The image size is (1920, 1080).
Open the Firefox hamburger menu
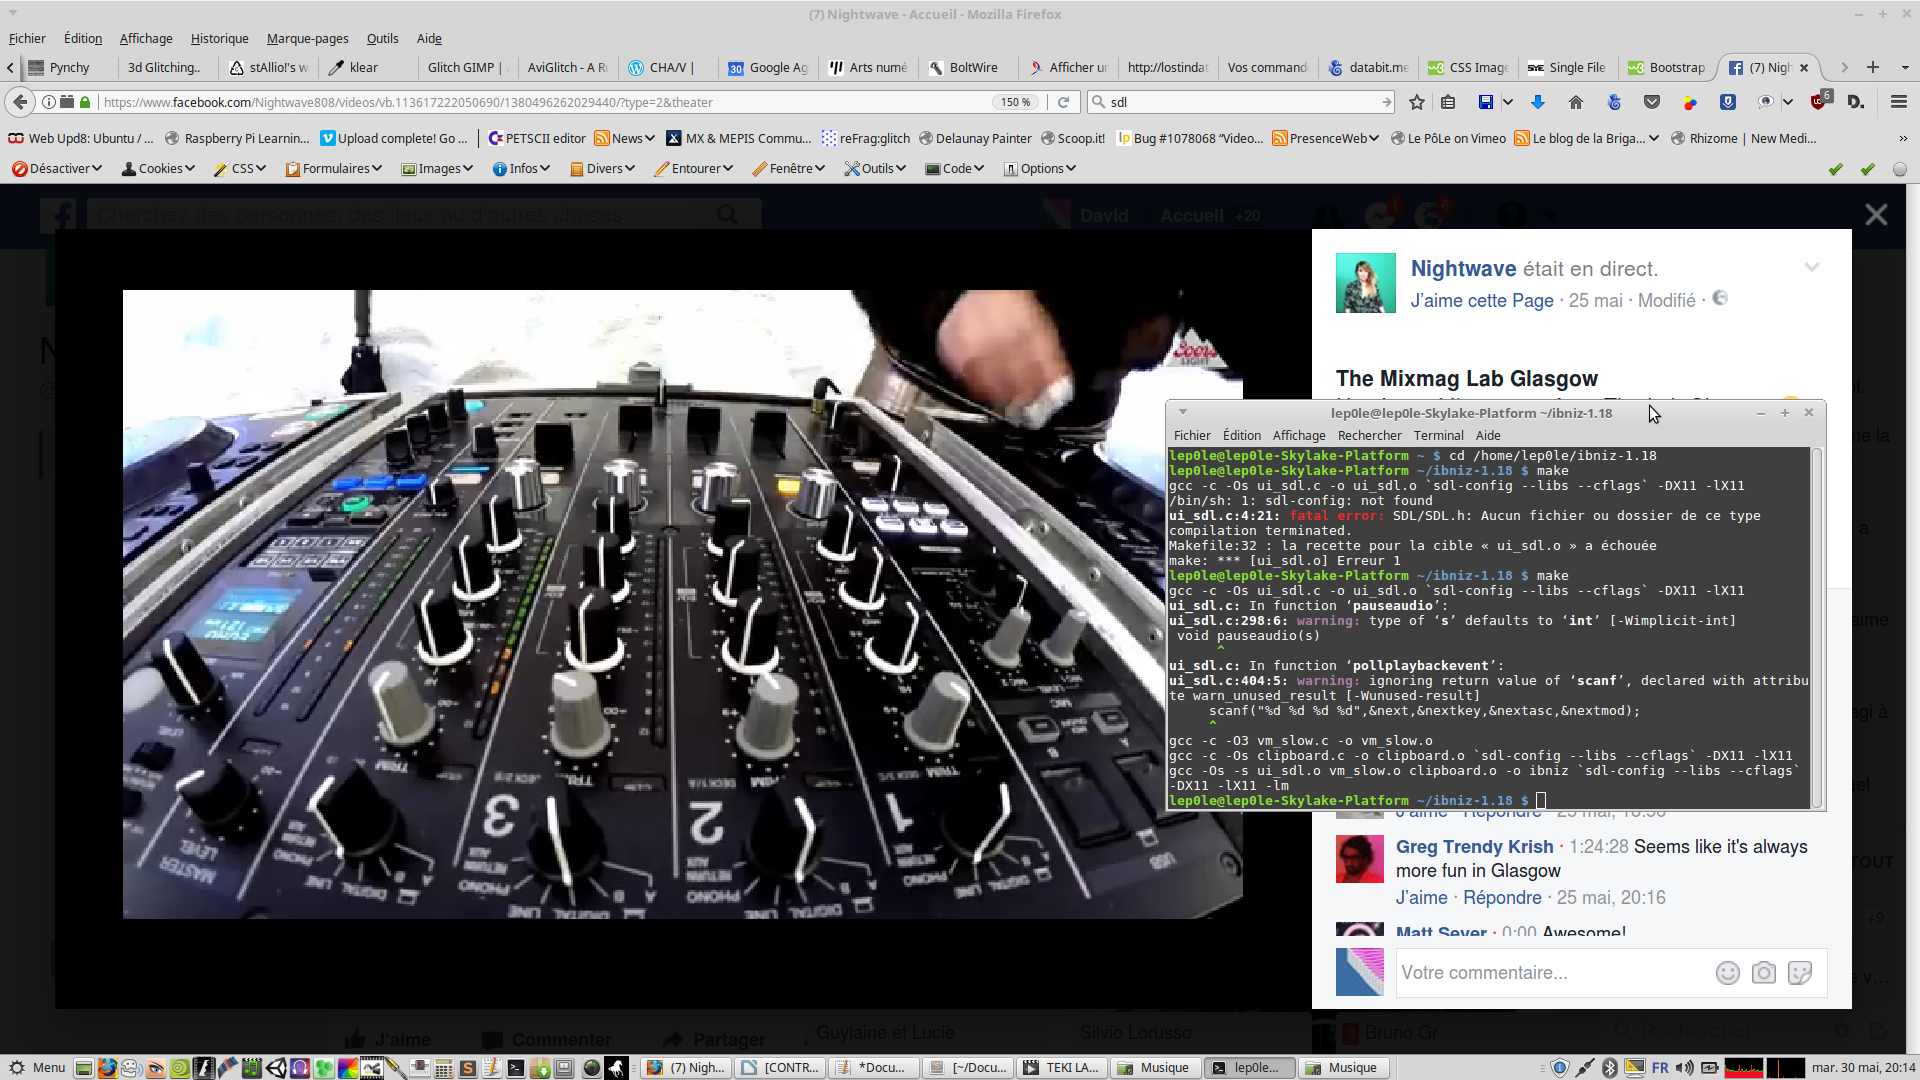coord(1898,102)
